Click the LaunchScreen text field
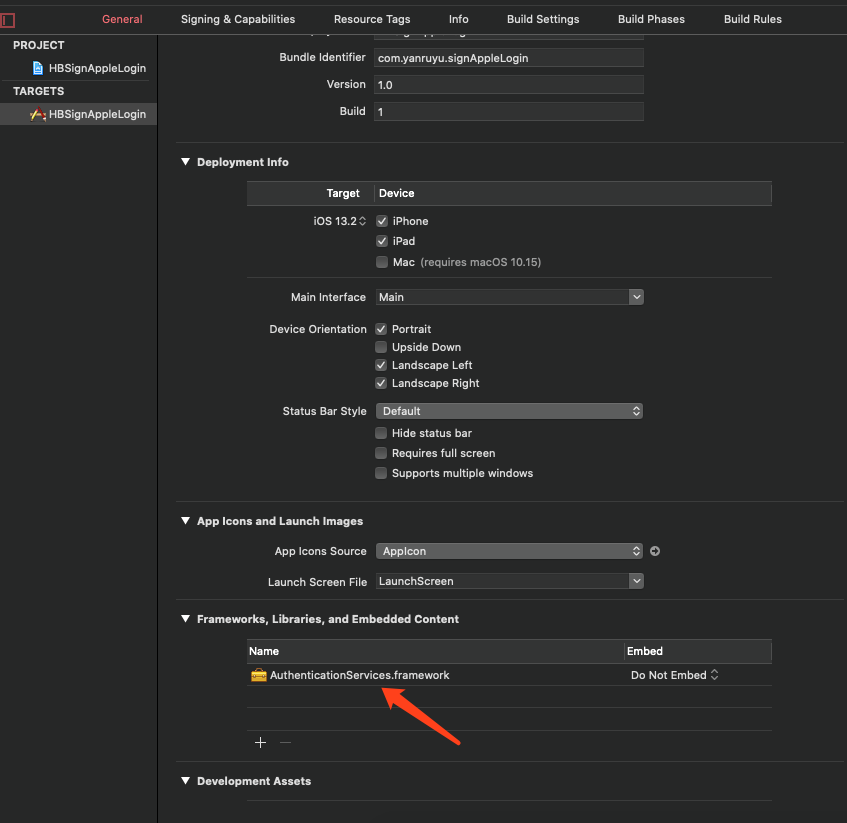This screenshot has height=823, width=847. point(502,581)
